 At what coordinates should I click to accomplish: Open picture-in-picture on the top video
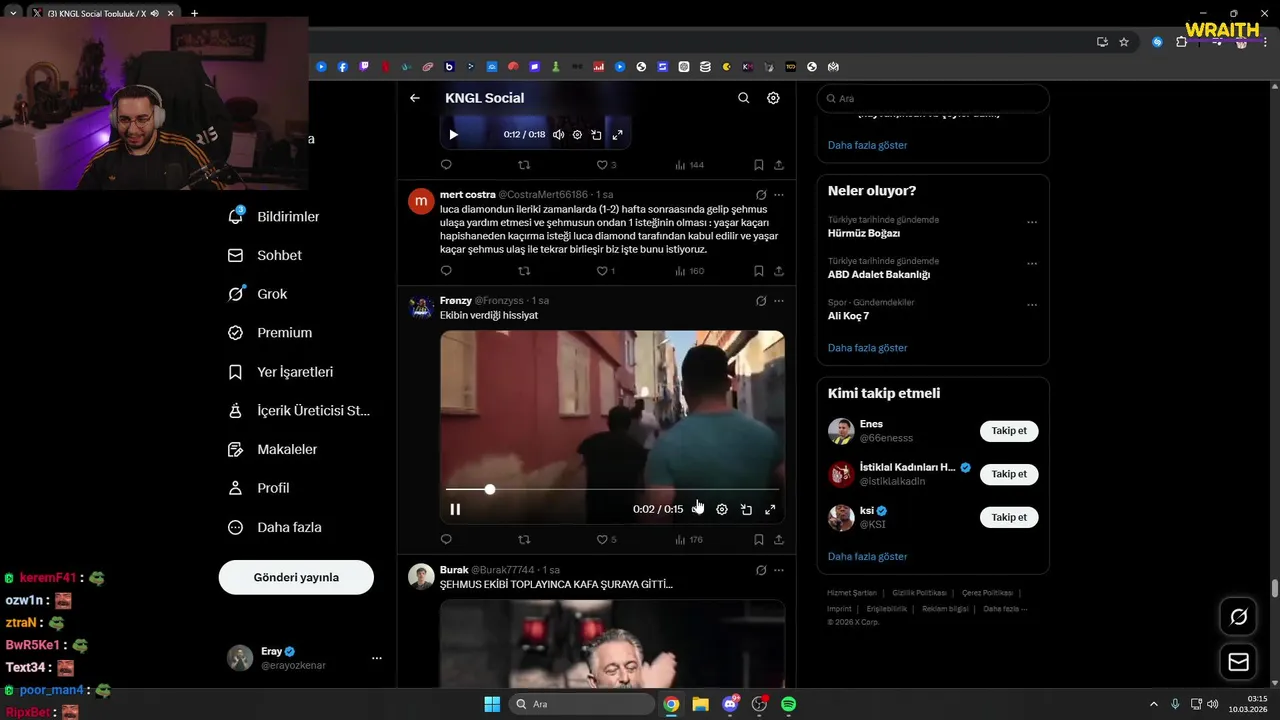(596, 135)
